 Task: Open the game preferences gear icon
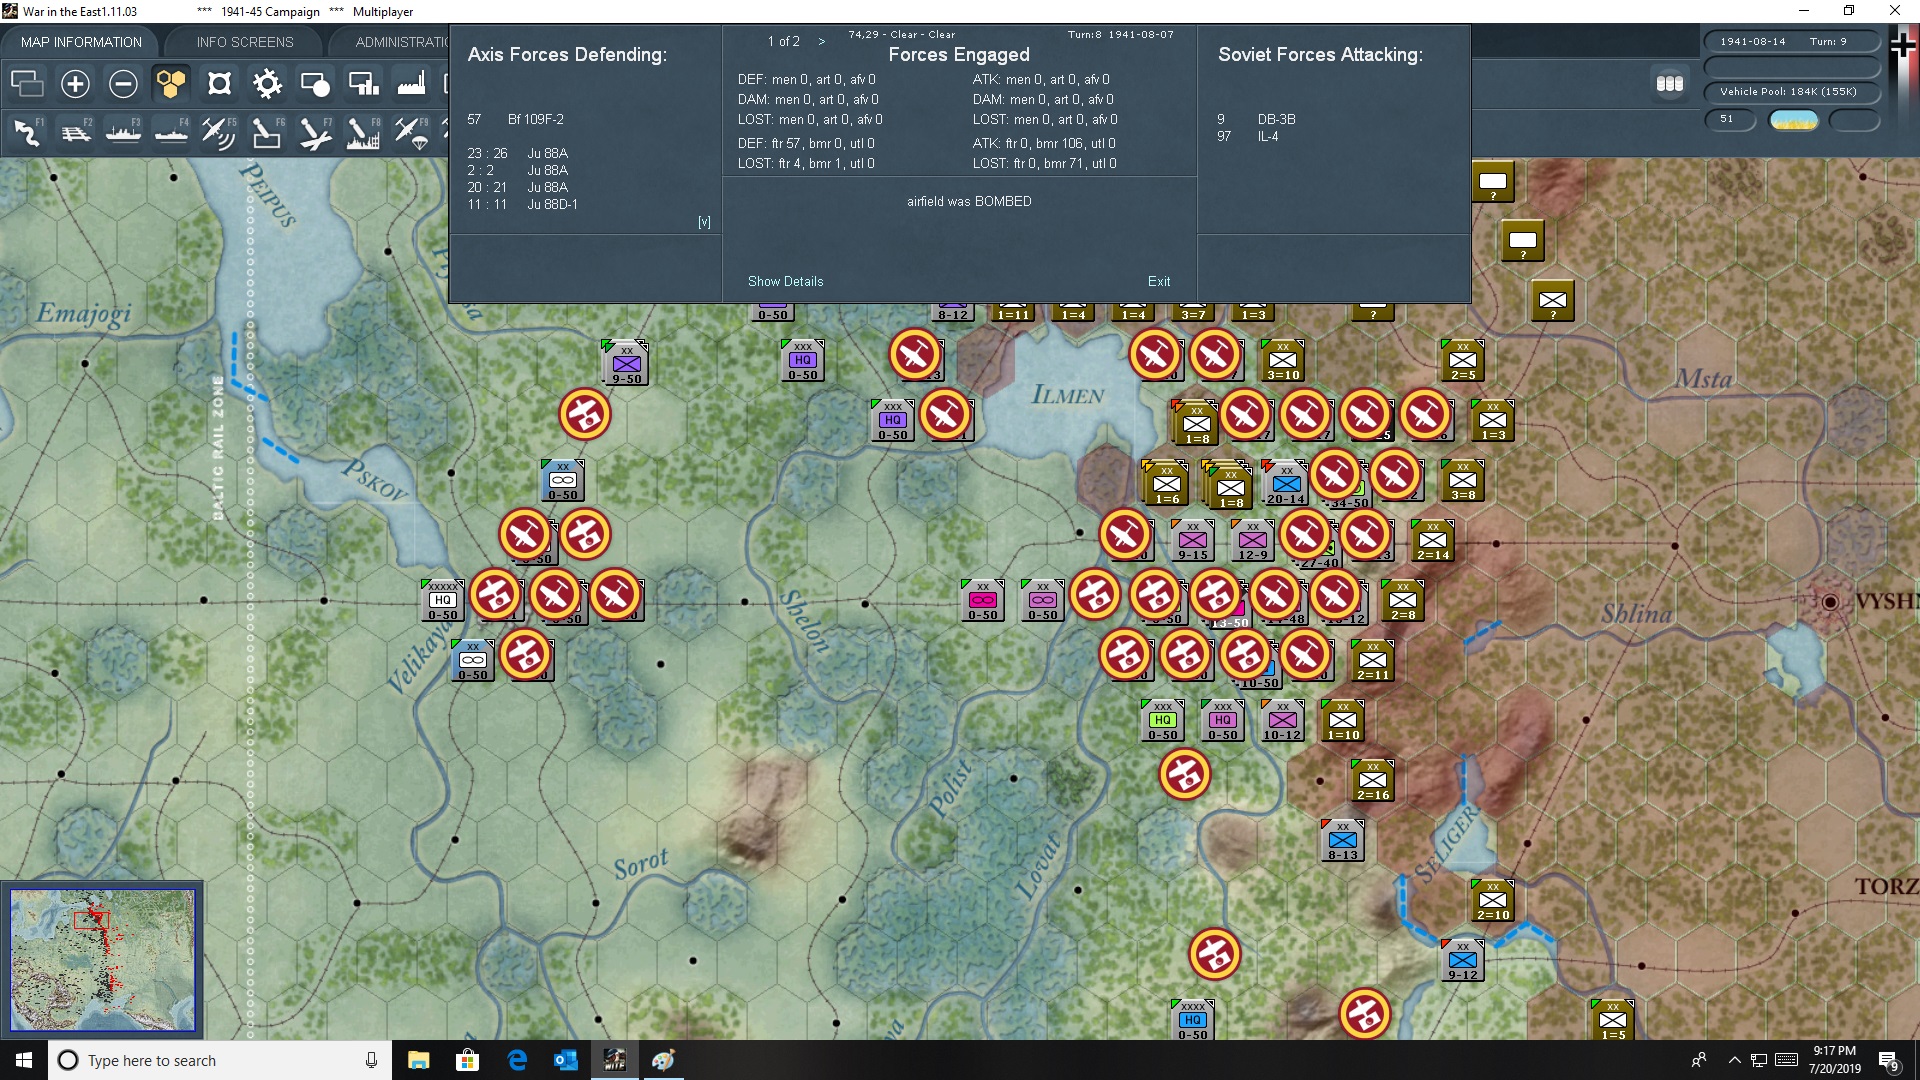267,84
